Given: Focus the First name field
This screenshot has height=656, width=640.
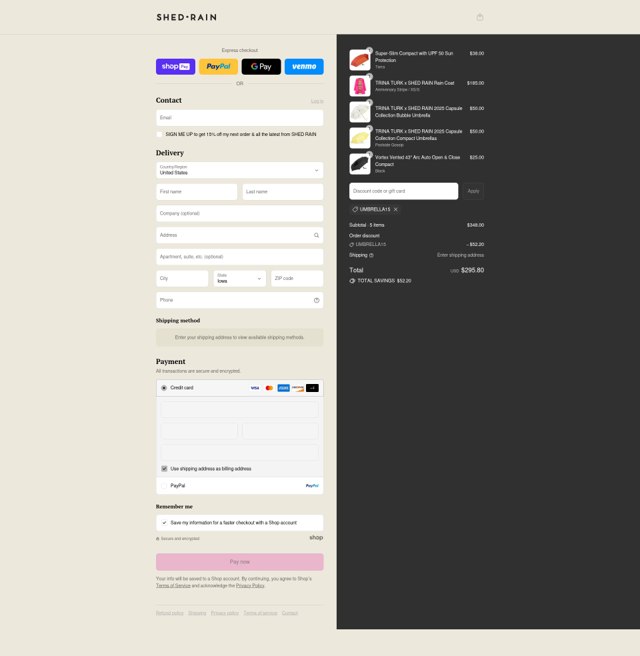Looking at the screenshot, I should 197,192.
